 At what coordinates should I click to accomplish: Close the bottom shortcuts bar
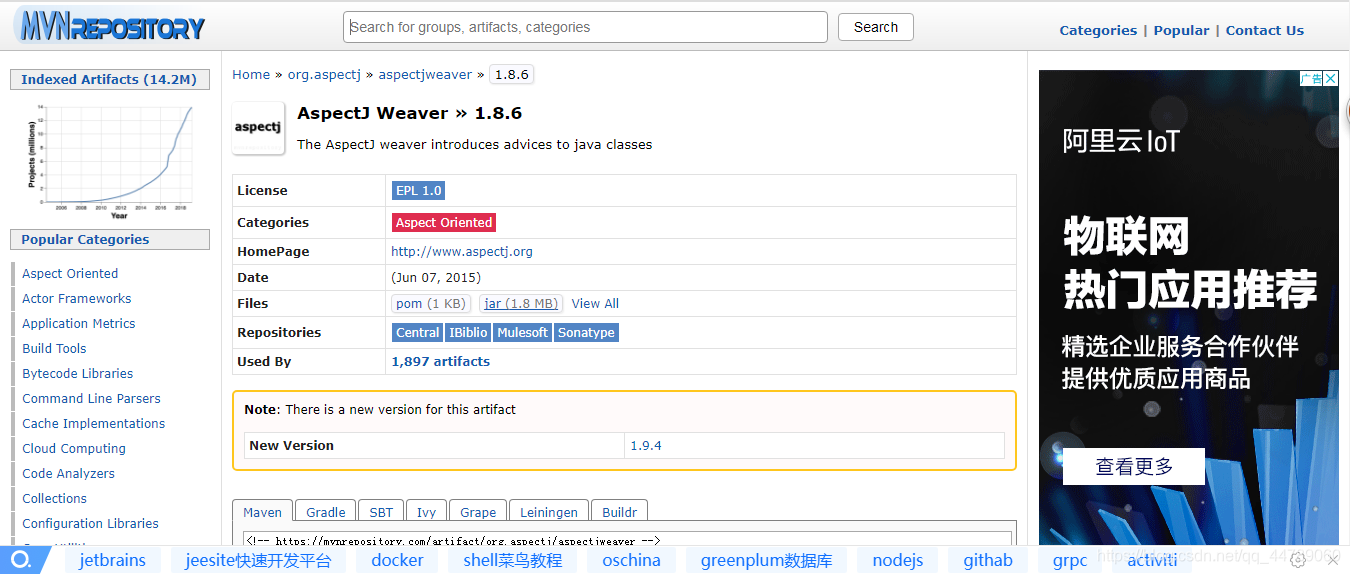(1331, 560)
